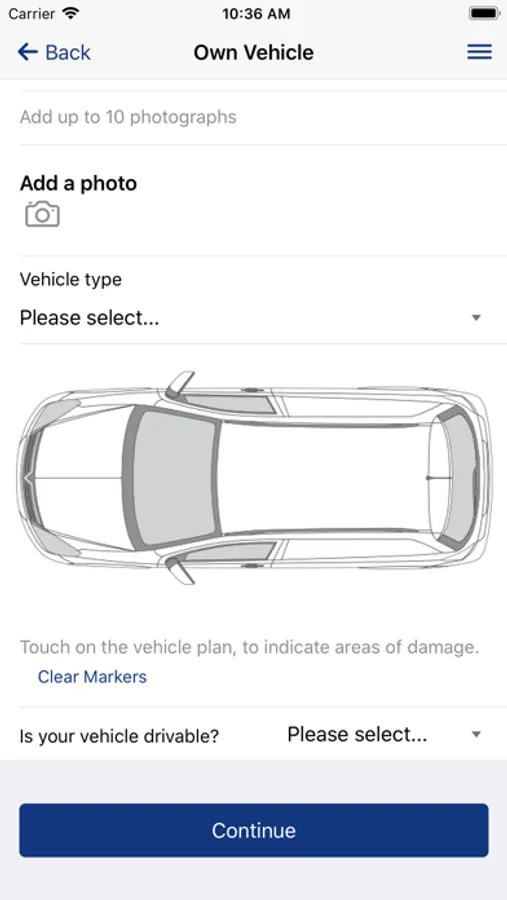
Task: Mark damage on the upper side mirror
Action: coord(179,384)
